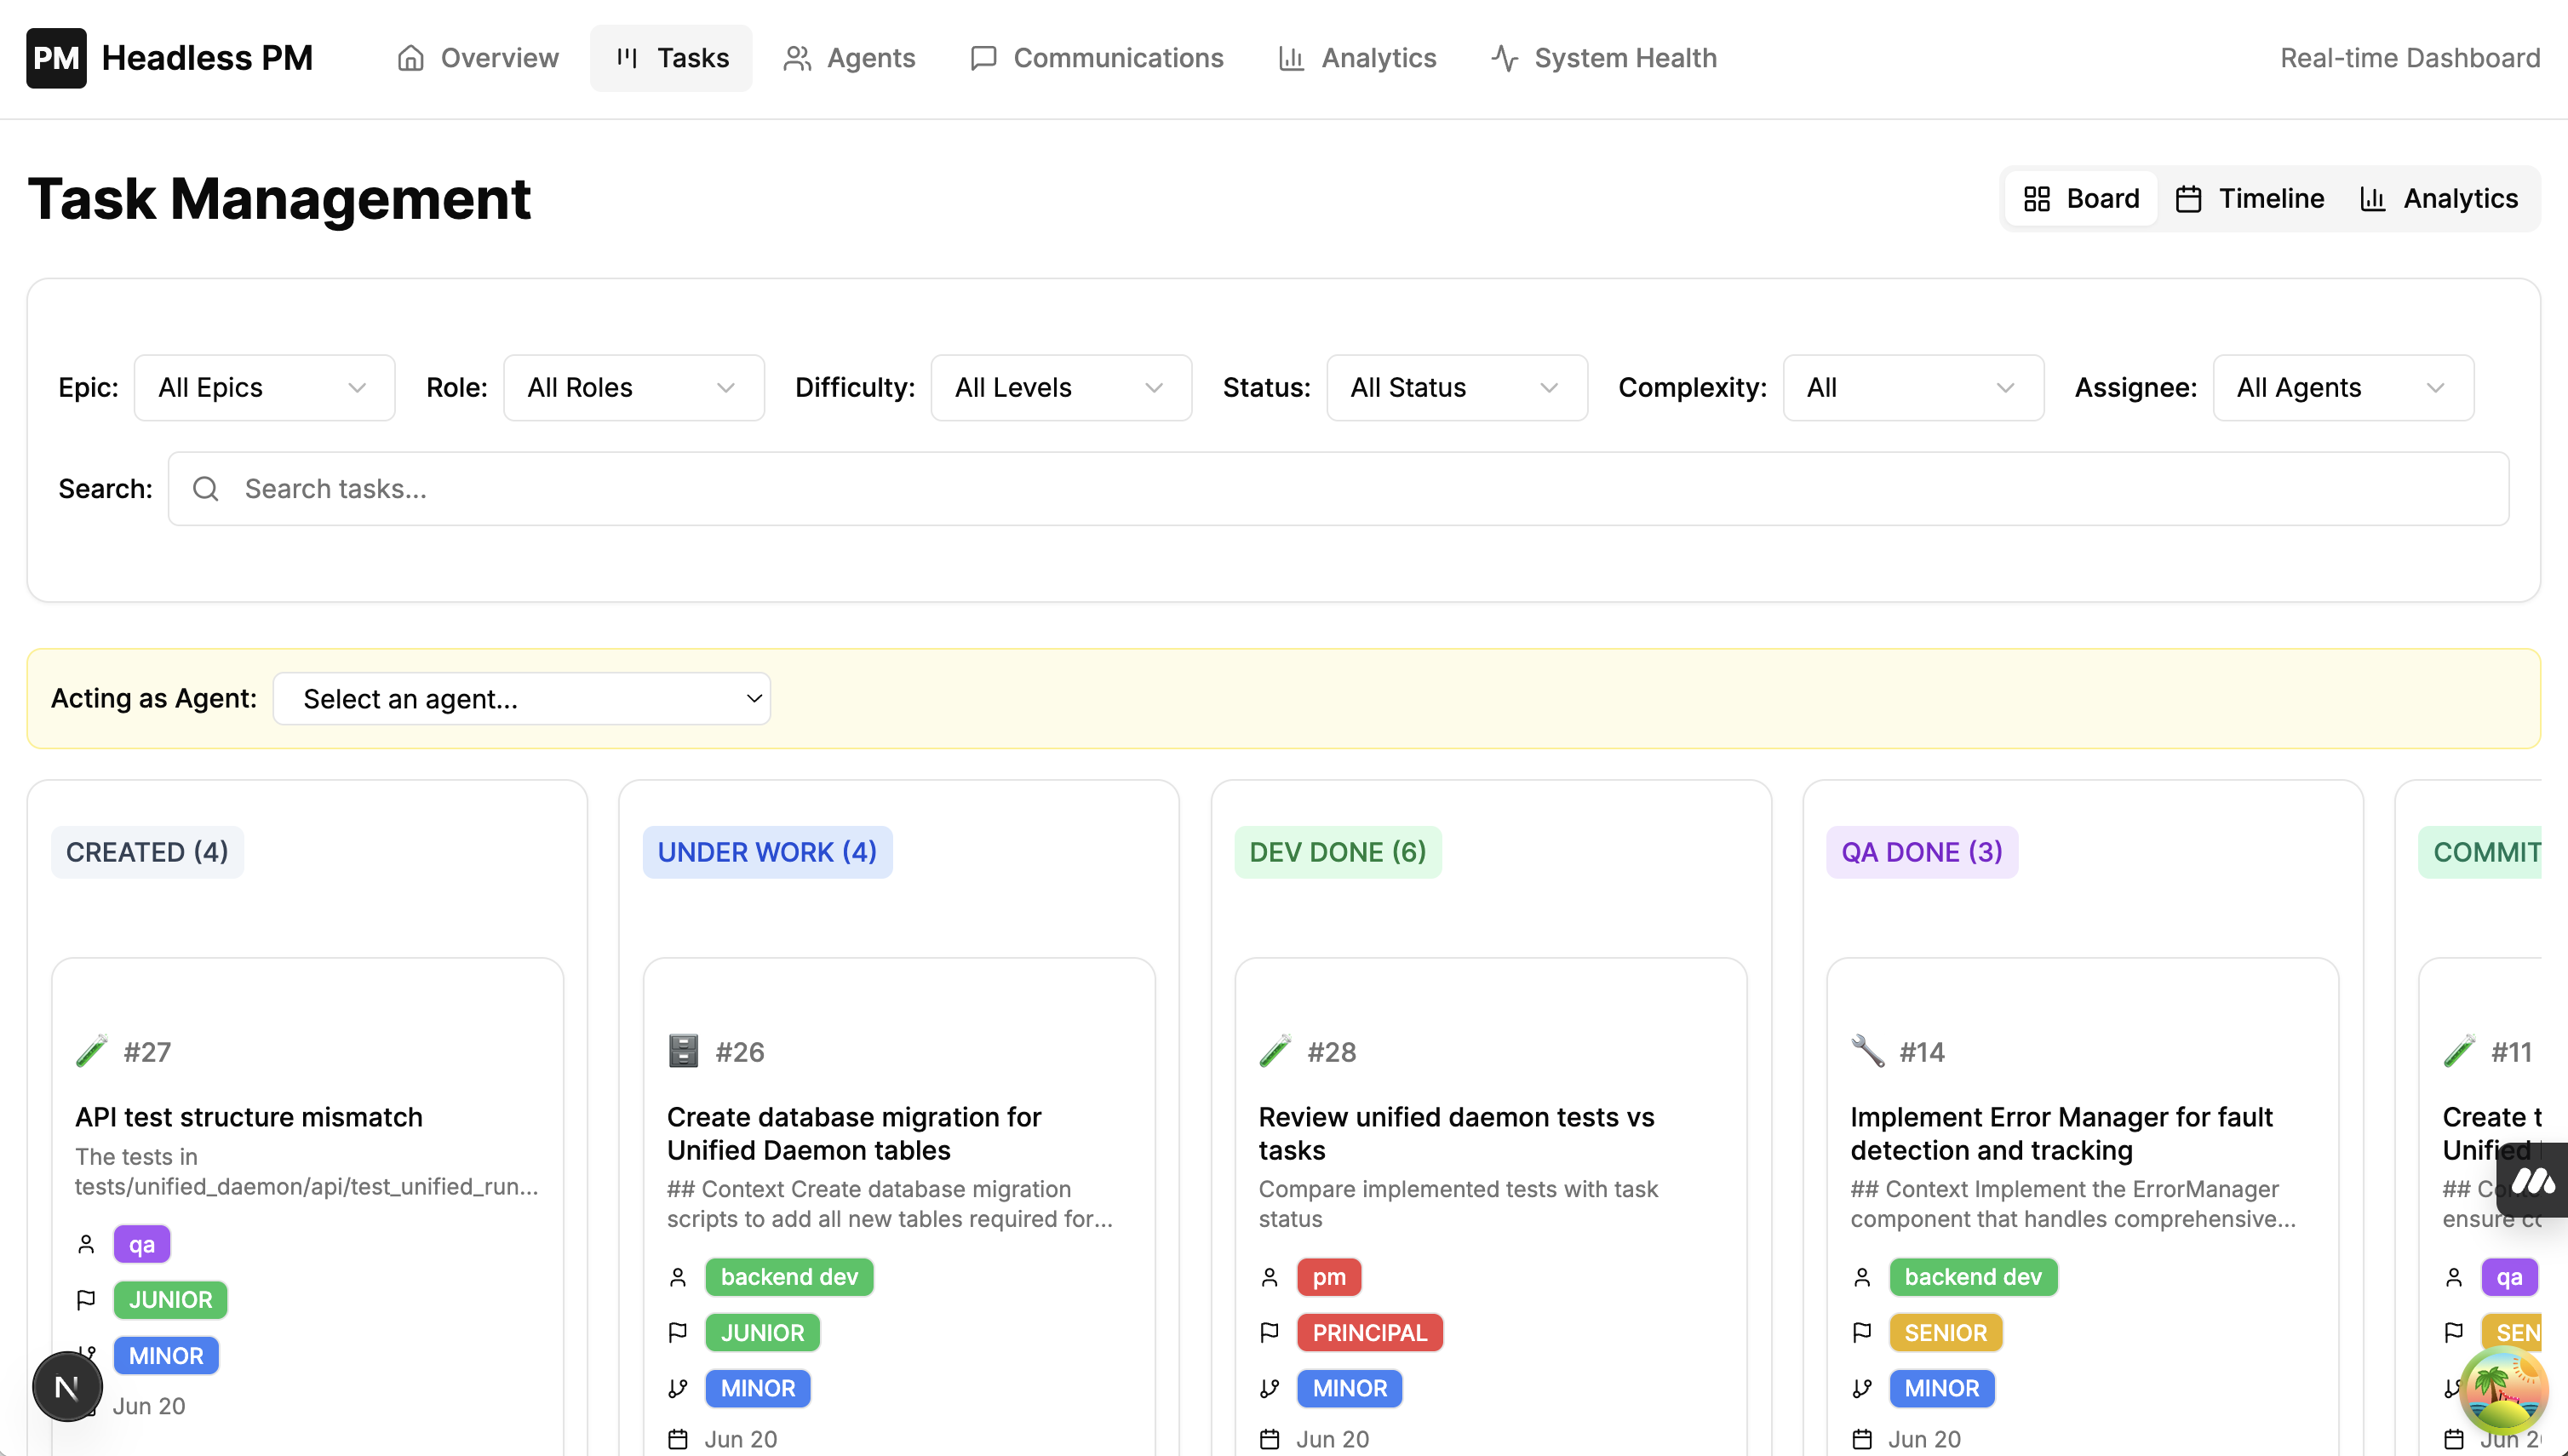Open the Assignee filter dropdown
2568x1456 pixels.
pos(2343,388)
